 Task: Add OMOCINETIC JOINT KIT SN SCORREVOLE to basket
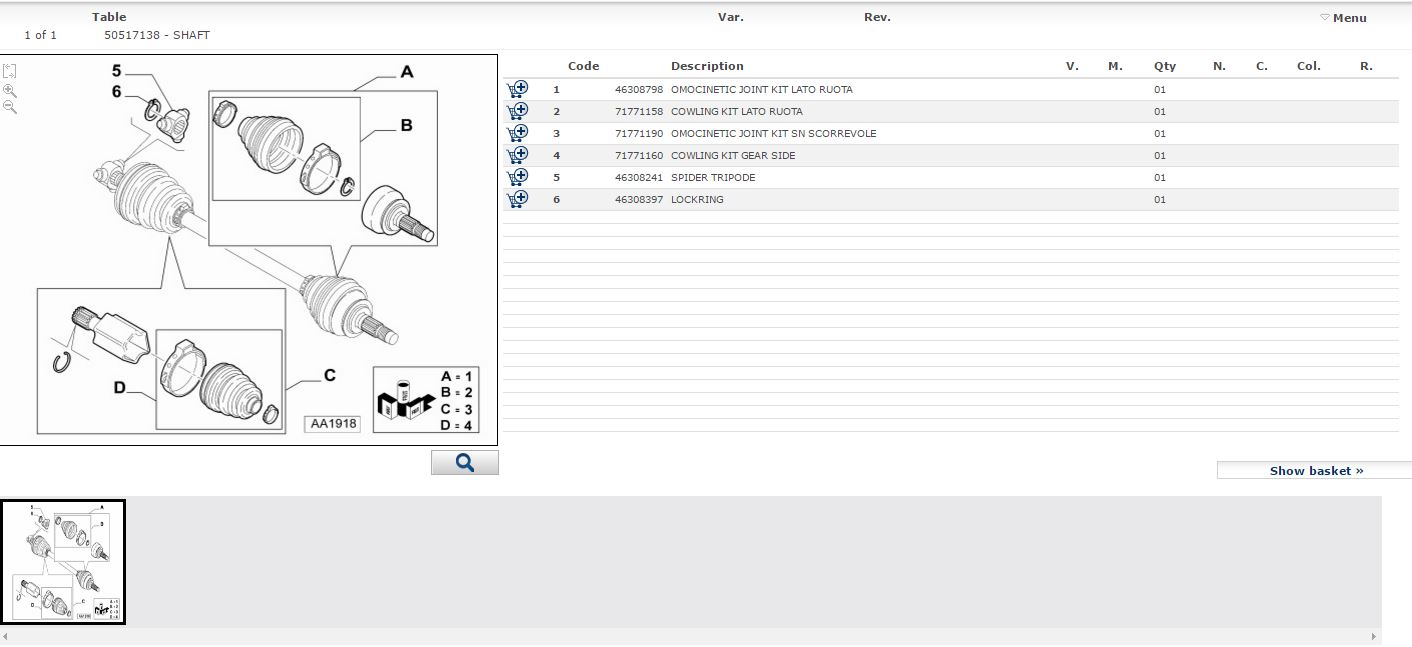517,134
